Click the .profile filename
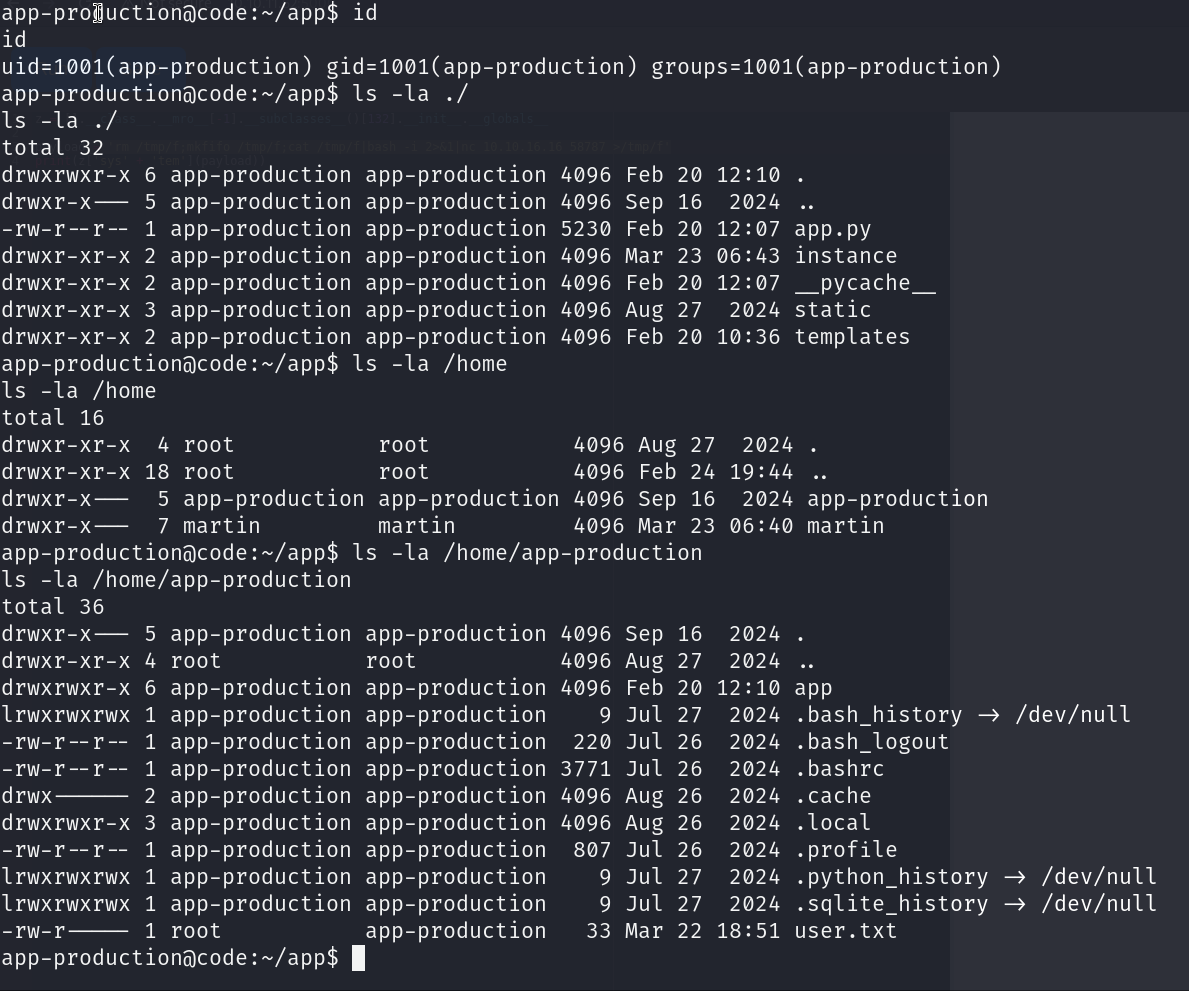 845,850
